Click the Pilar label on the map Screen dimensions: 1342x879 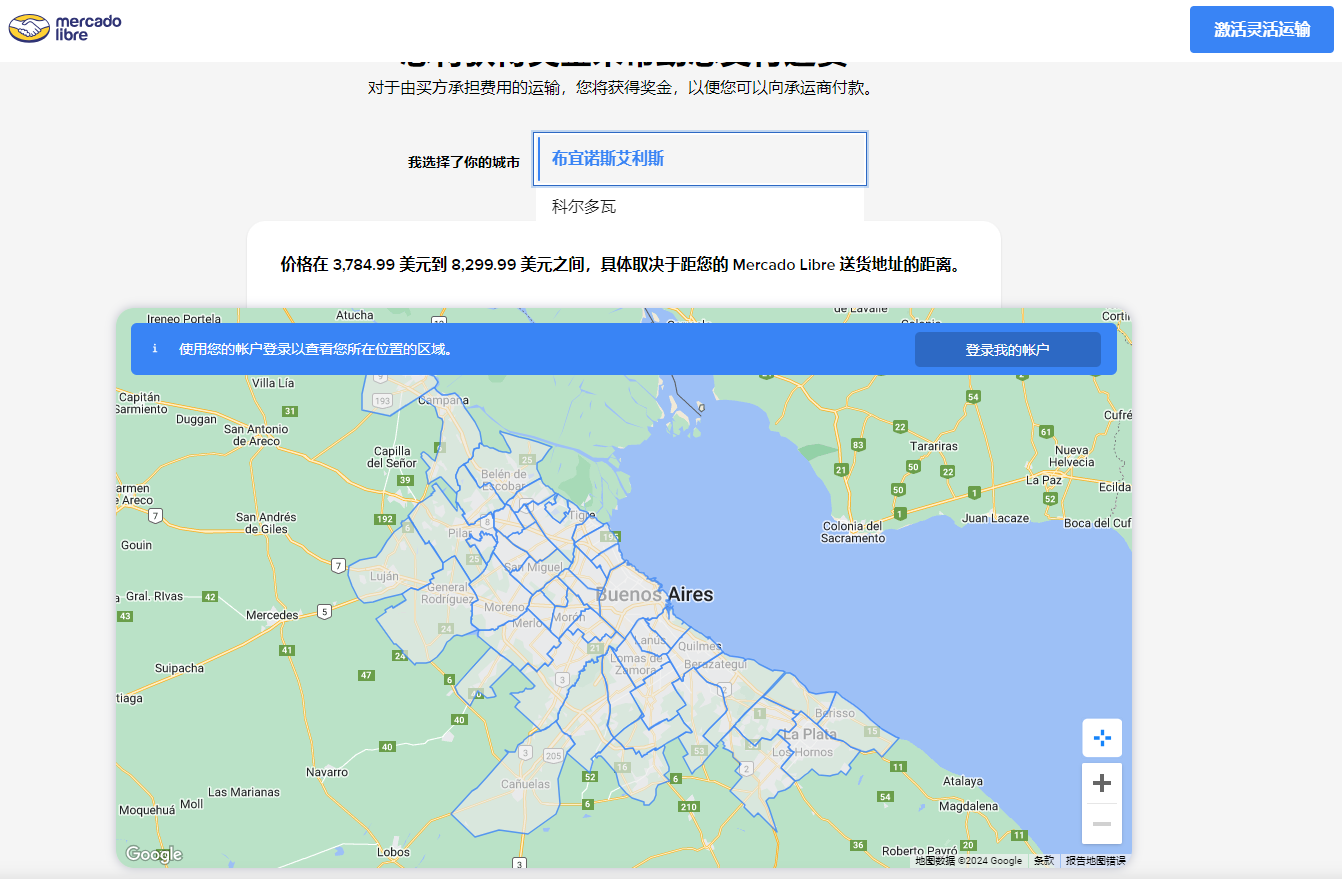(x=459, y=533)
